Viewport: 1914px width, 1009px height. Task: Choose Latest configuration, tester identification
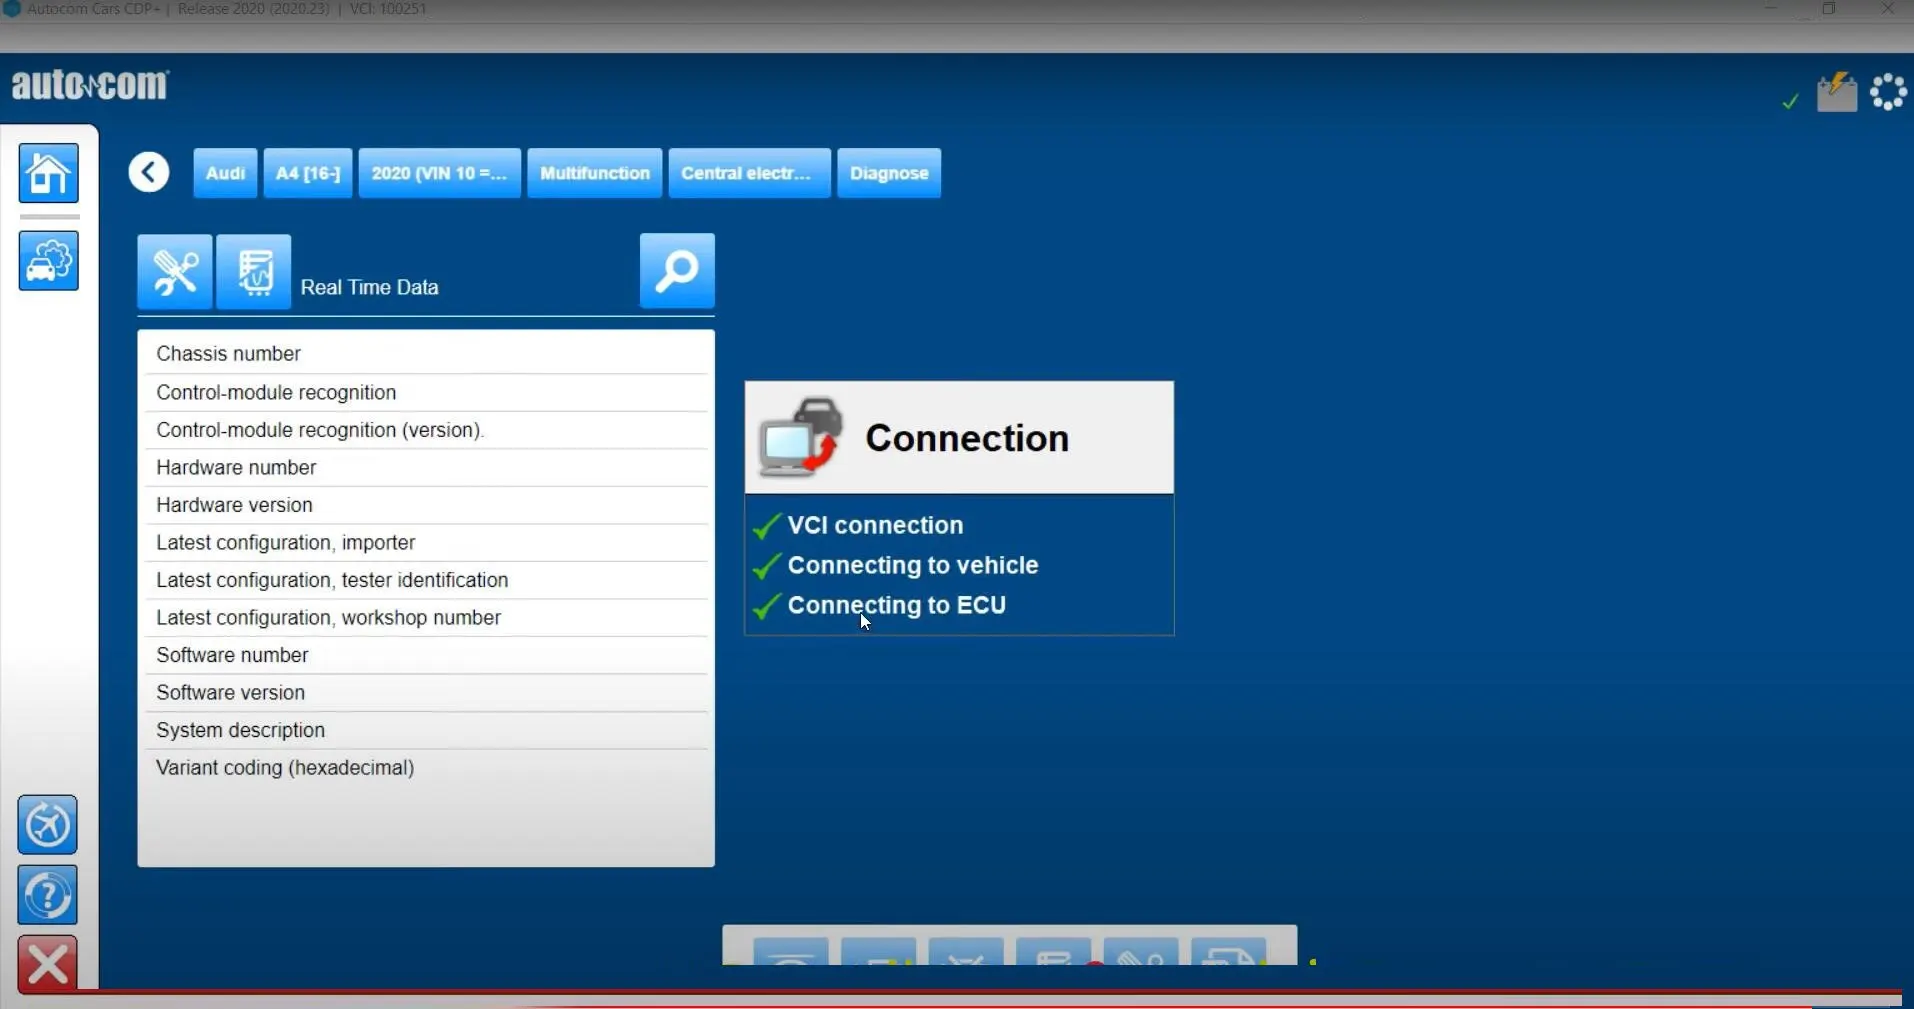coord(426,580)
